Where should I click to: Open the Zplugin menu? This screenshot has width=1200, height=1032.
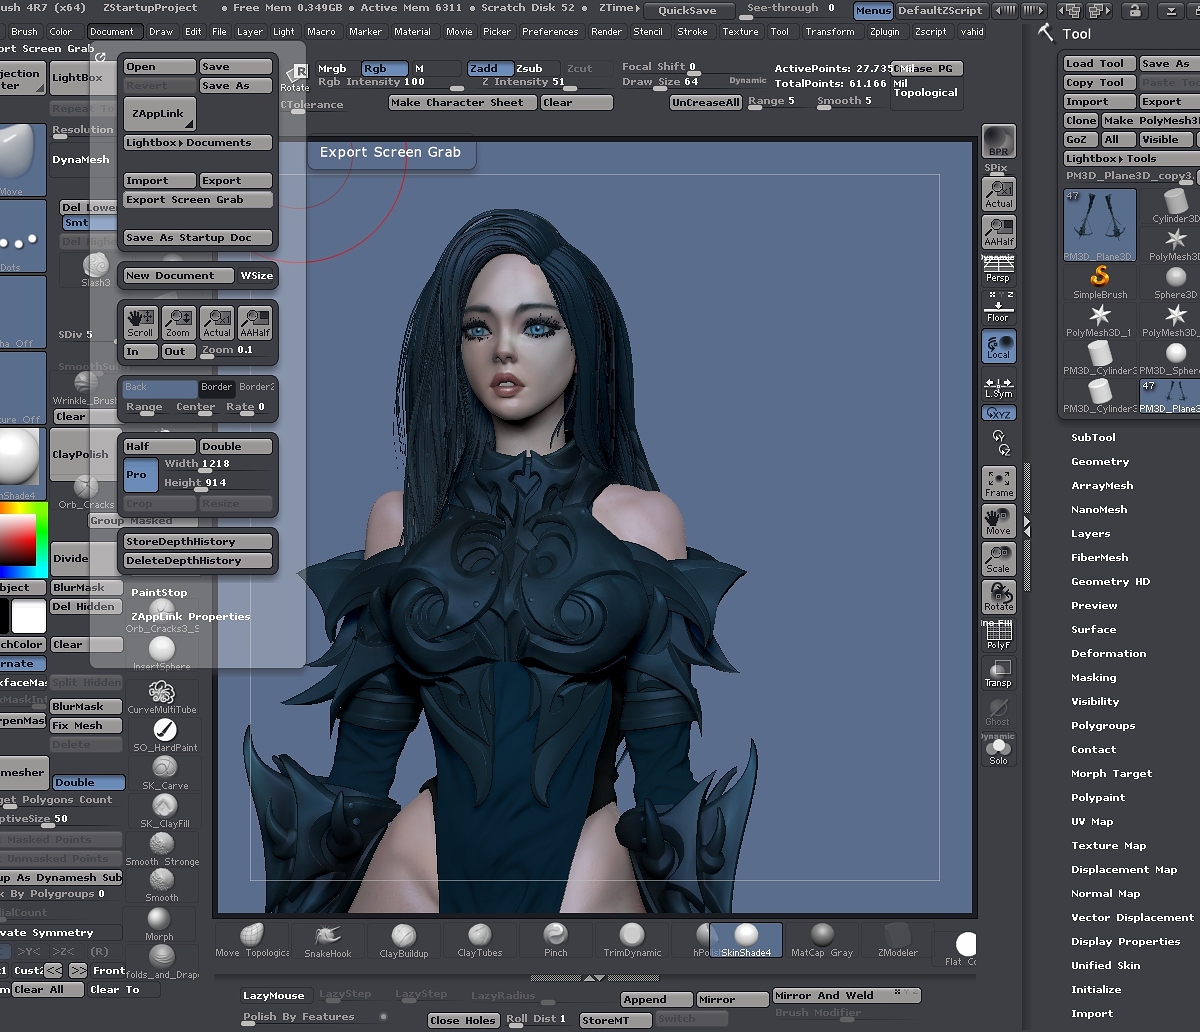(884, 32)
